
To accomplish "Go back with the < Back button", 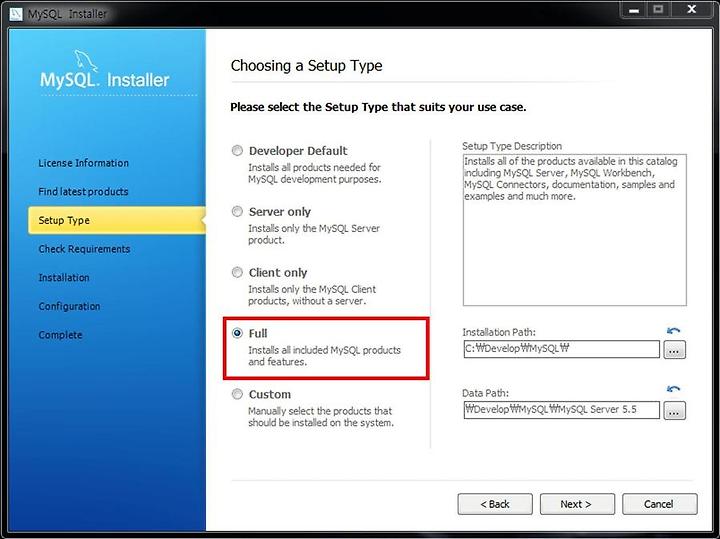I will point(495,504).
